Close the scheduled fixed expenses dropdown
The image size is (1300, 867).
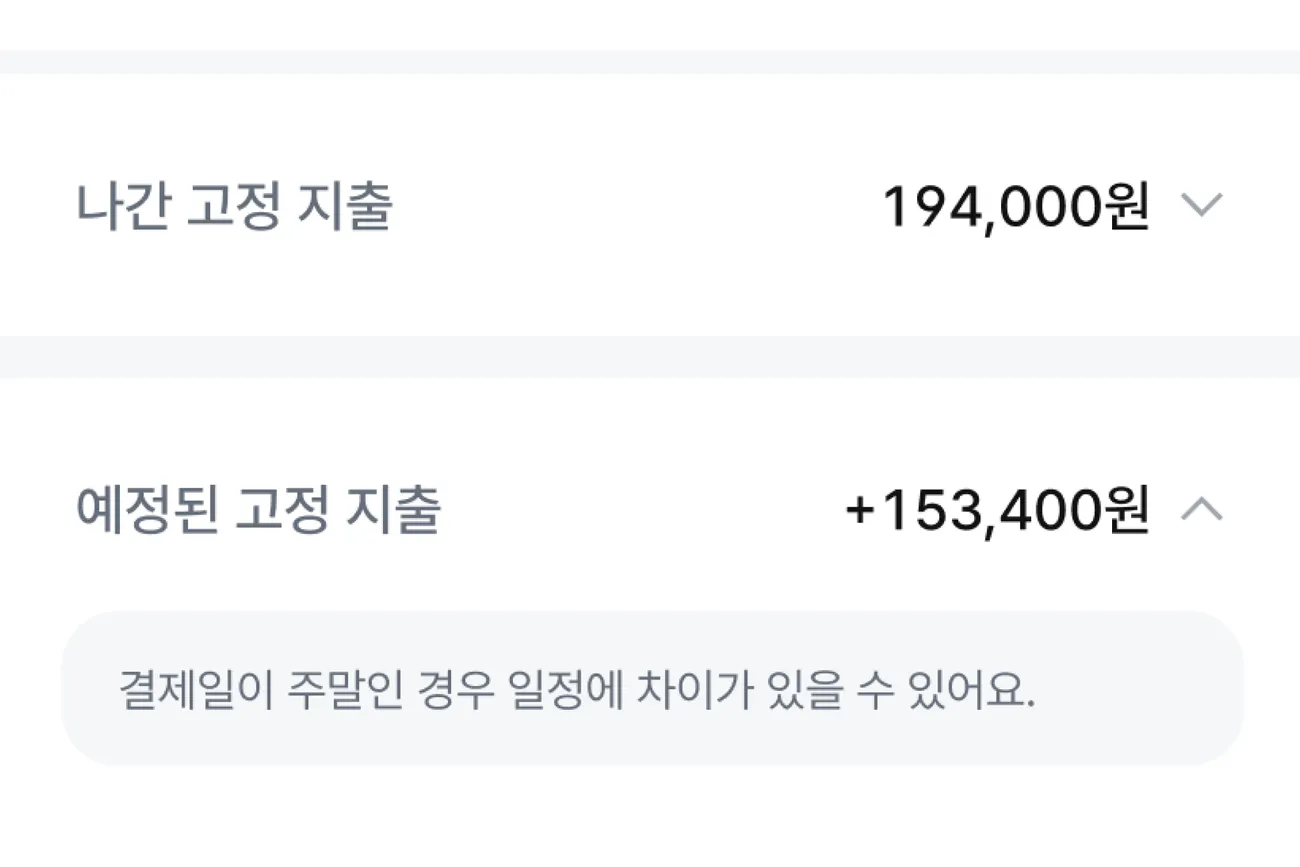[x=1201, y=510]
